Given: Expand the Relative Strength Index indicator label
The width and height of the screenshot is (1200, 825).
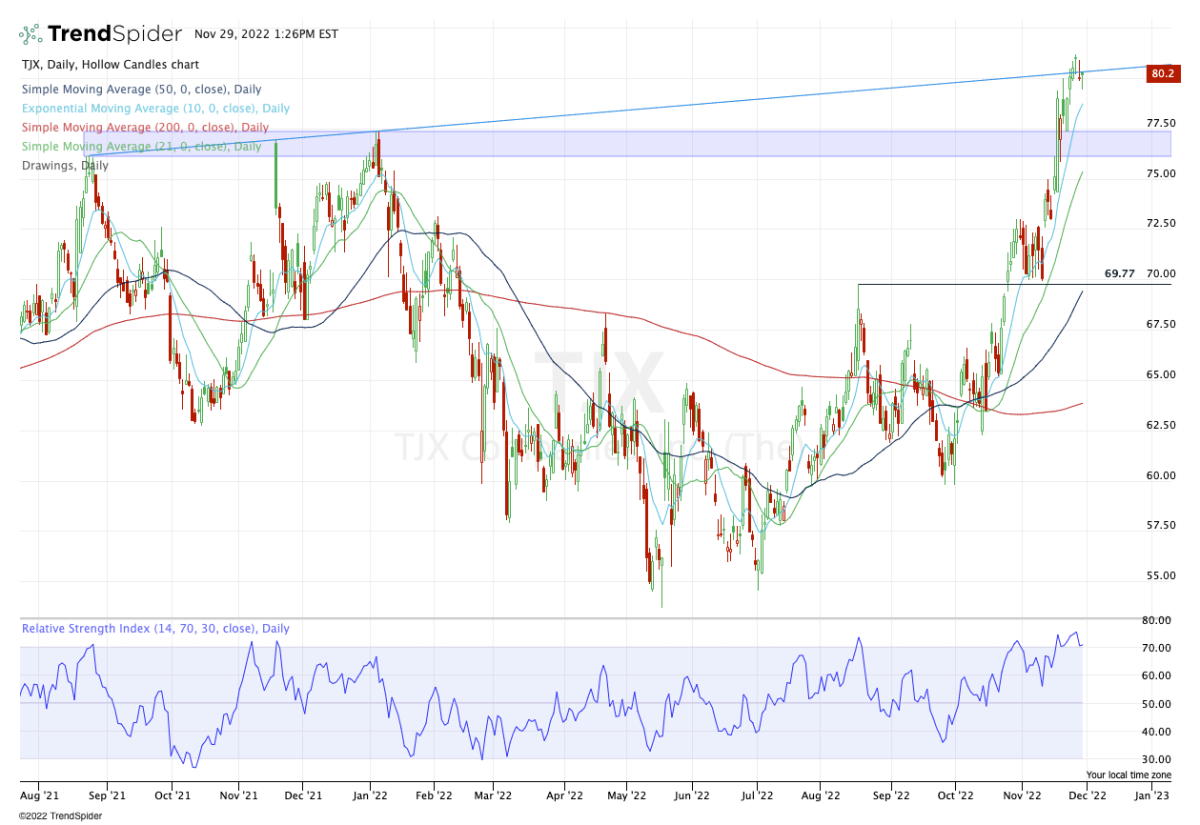Looking at the screenshot, I should [155, 629].
